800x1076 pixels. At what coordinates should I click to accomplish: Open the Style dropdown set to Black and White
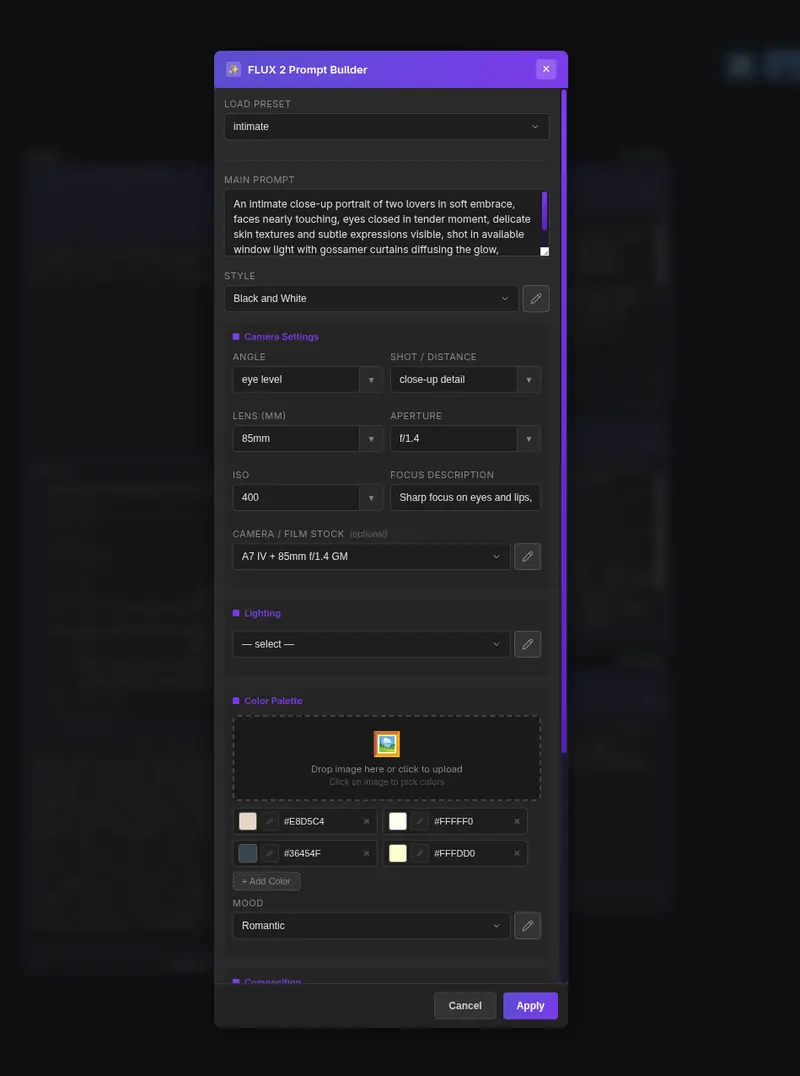[371, 298]
